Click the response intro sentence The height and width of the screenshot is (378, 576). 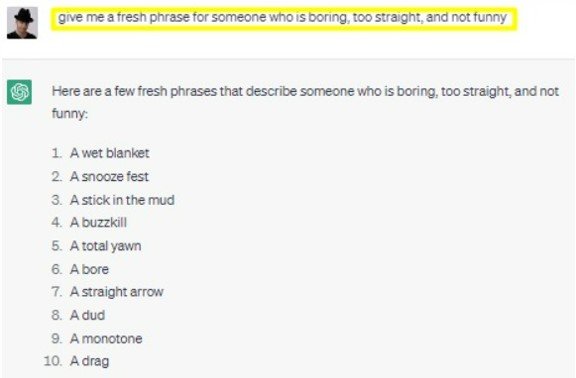pos(305,102)
